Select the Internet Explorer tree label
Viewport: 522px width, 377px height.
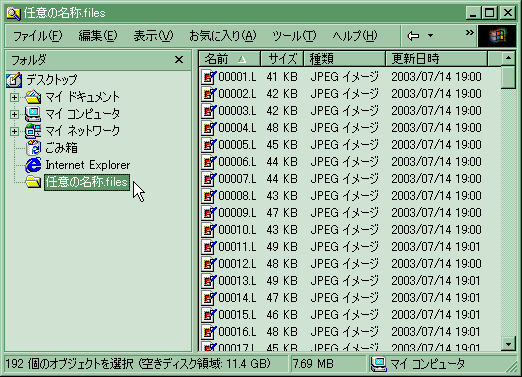click(88, 165)
